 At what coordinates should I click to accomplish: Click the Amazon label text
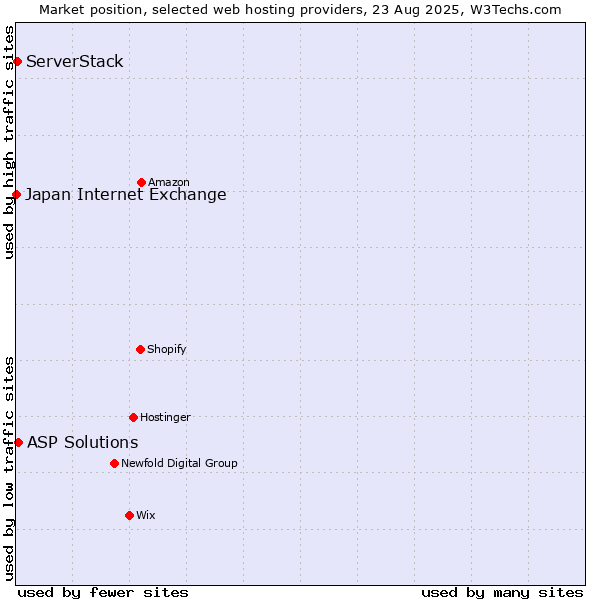(169, 182)
